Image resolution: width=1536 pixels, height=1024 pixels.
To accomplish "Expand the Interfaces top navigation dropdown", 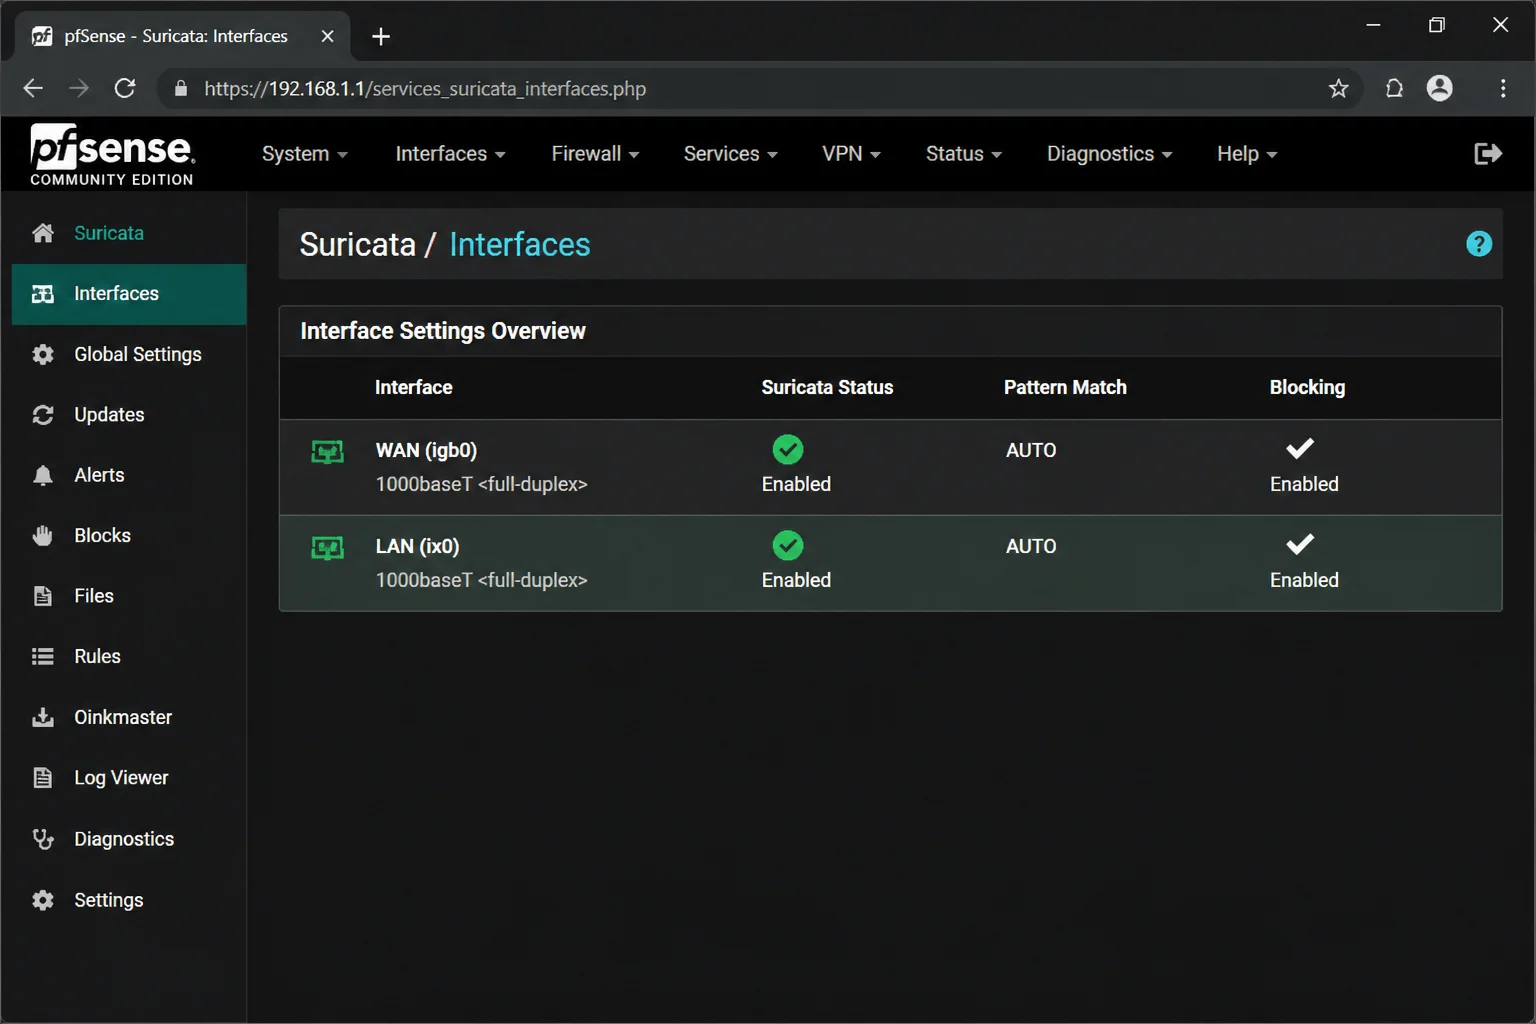I will click(451, 154).
